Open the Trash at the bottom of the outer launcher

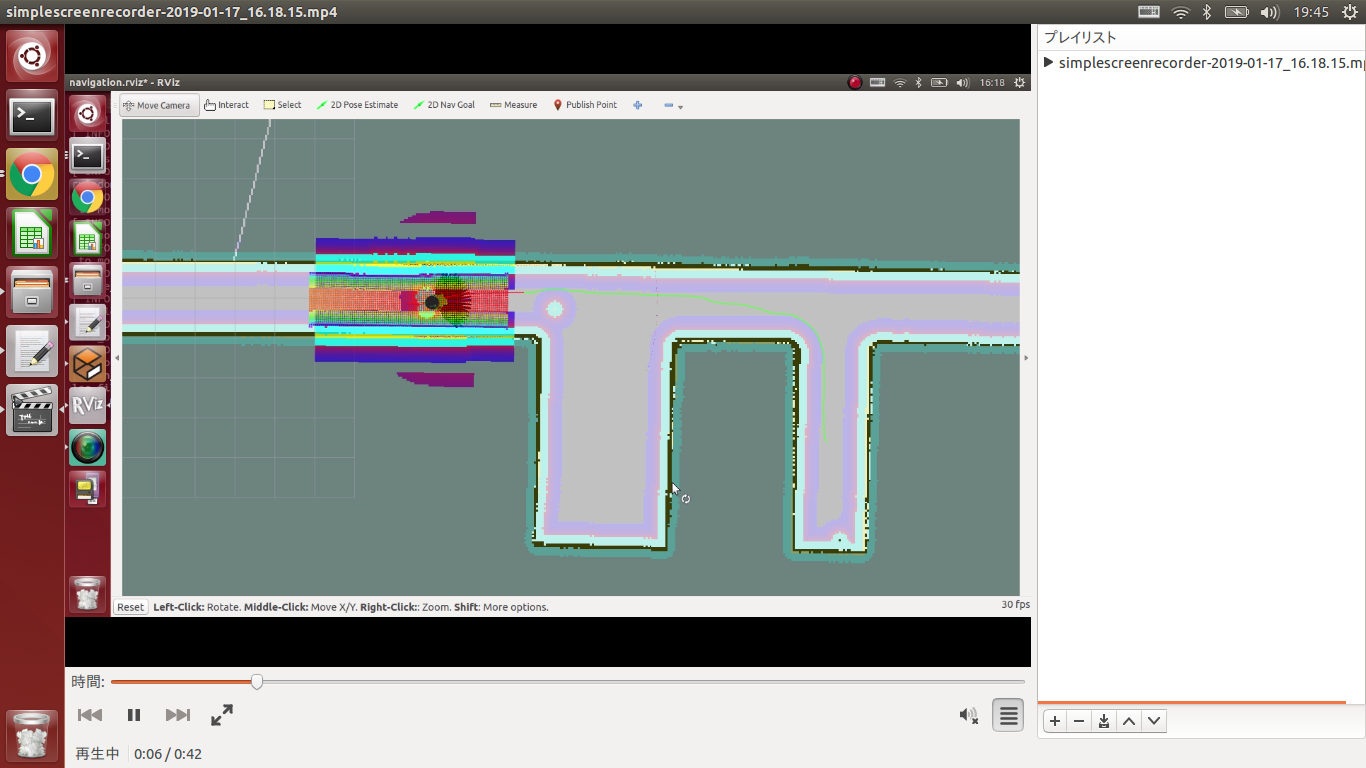coord(32,736)
